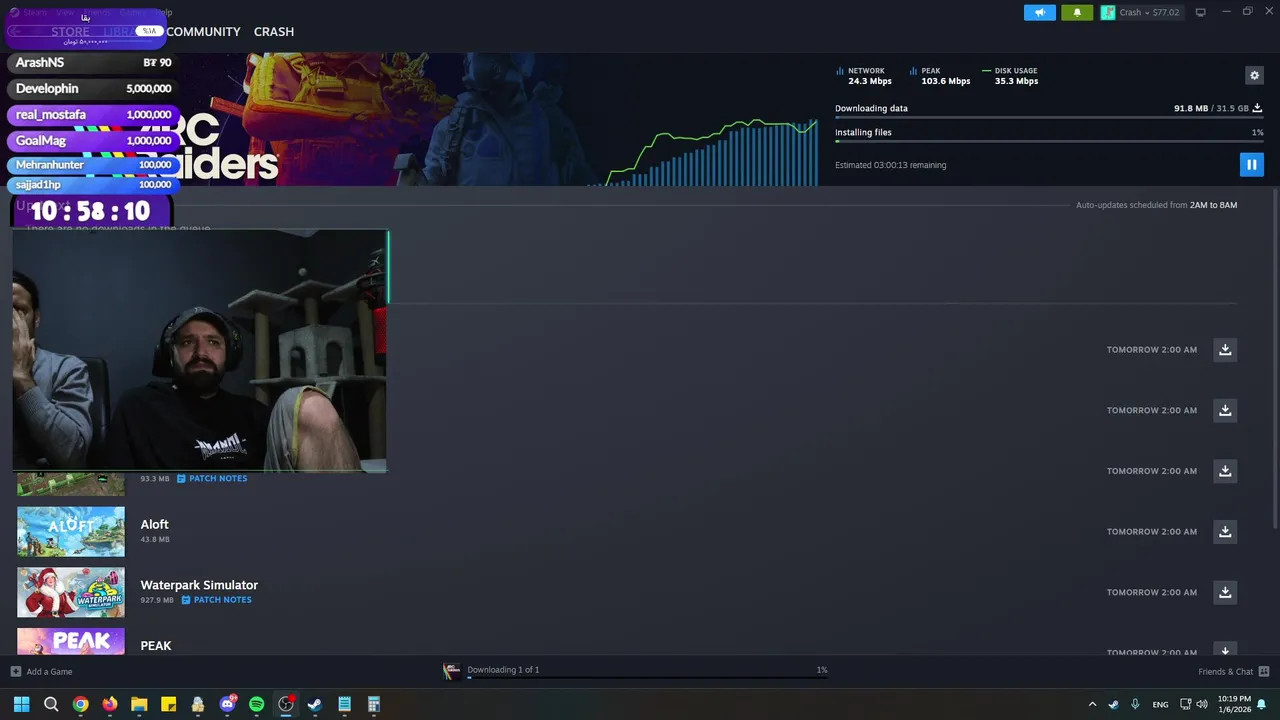Click download icon in first TOMORROW 2:00 AM row
1280x720 pixels.
(x=1225, y=350)
